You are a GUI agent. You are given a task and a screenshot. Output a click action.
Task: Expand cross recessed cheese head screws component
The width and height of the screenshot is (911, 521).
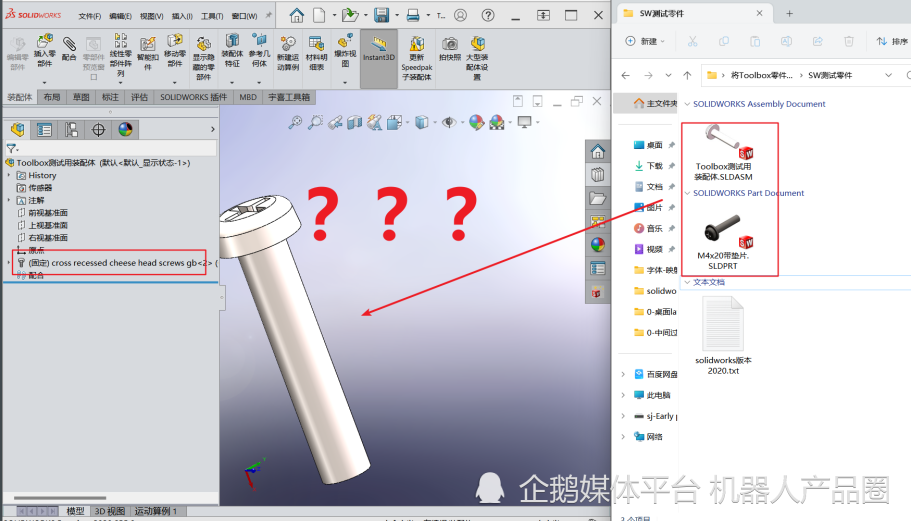9,263
